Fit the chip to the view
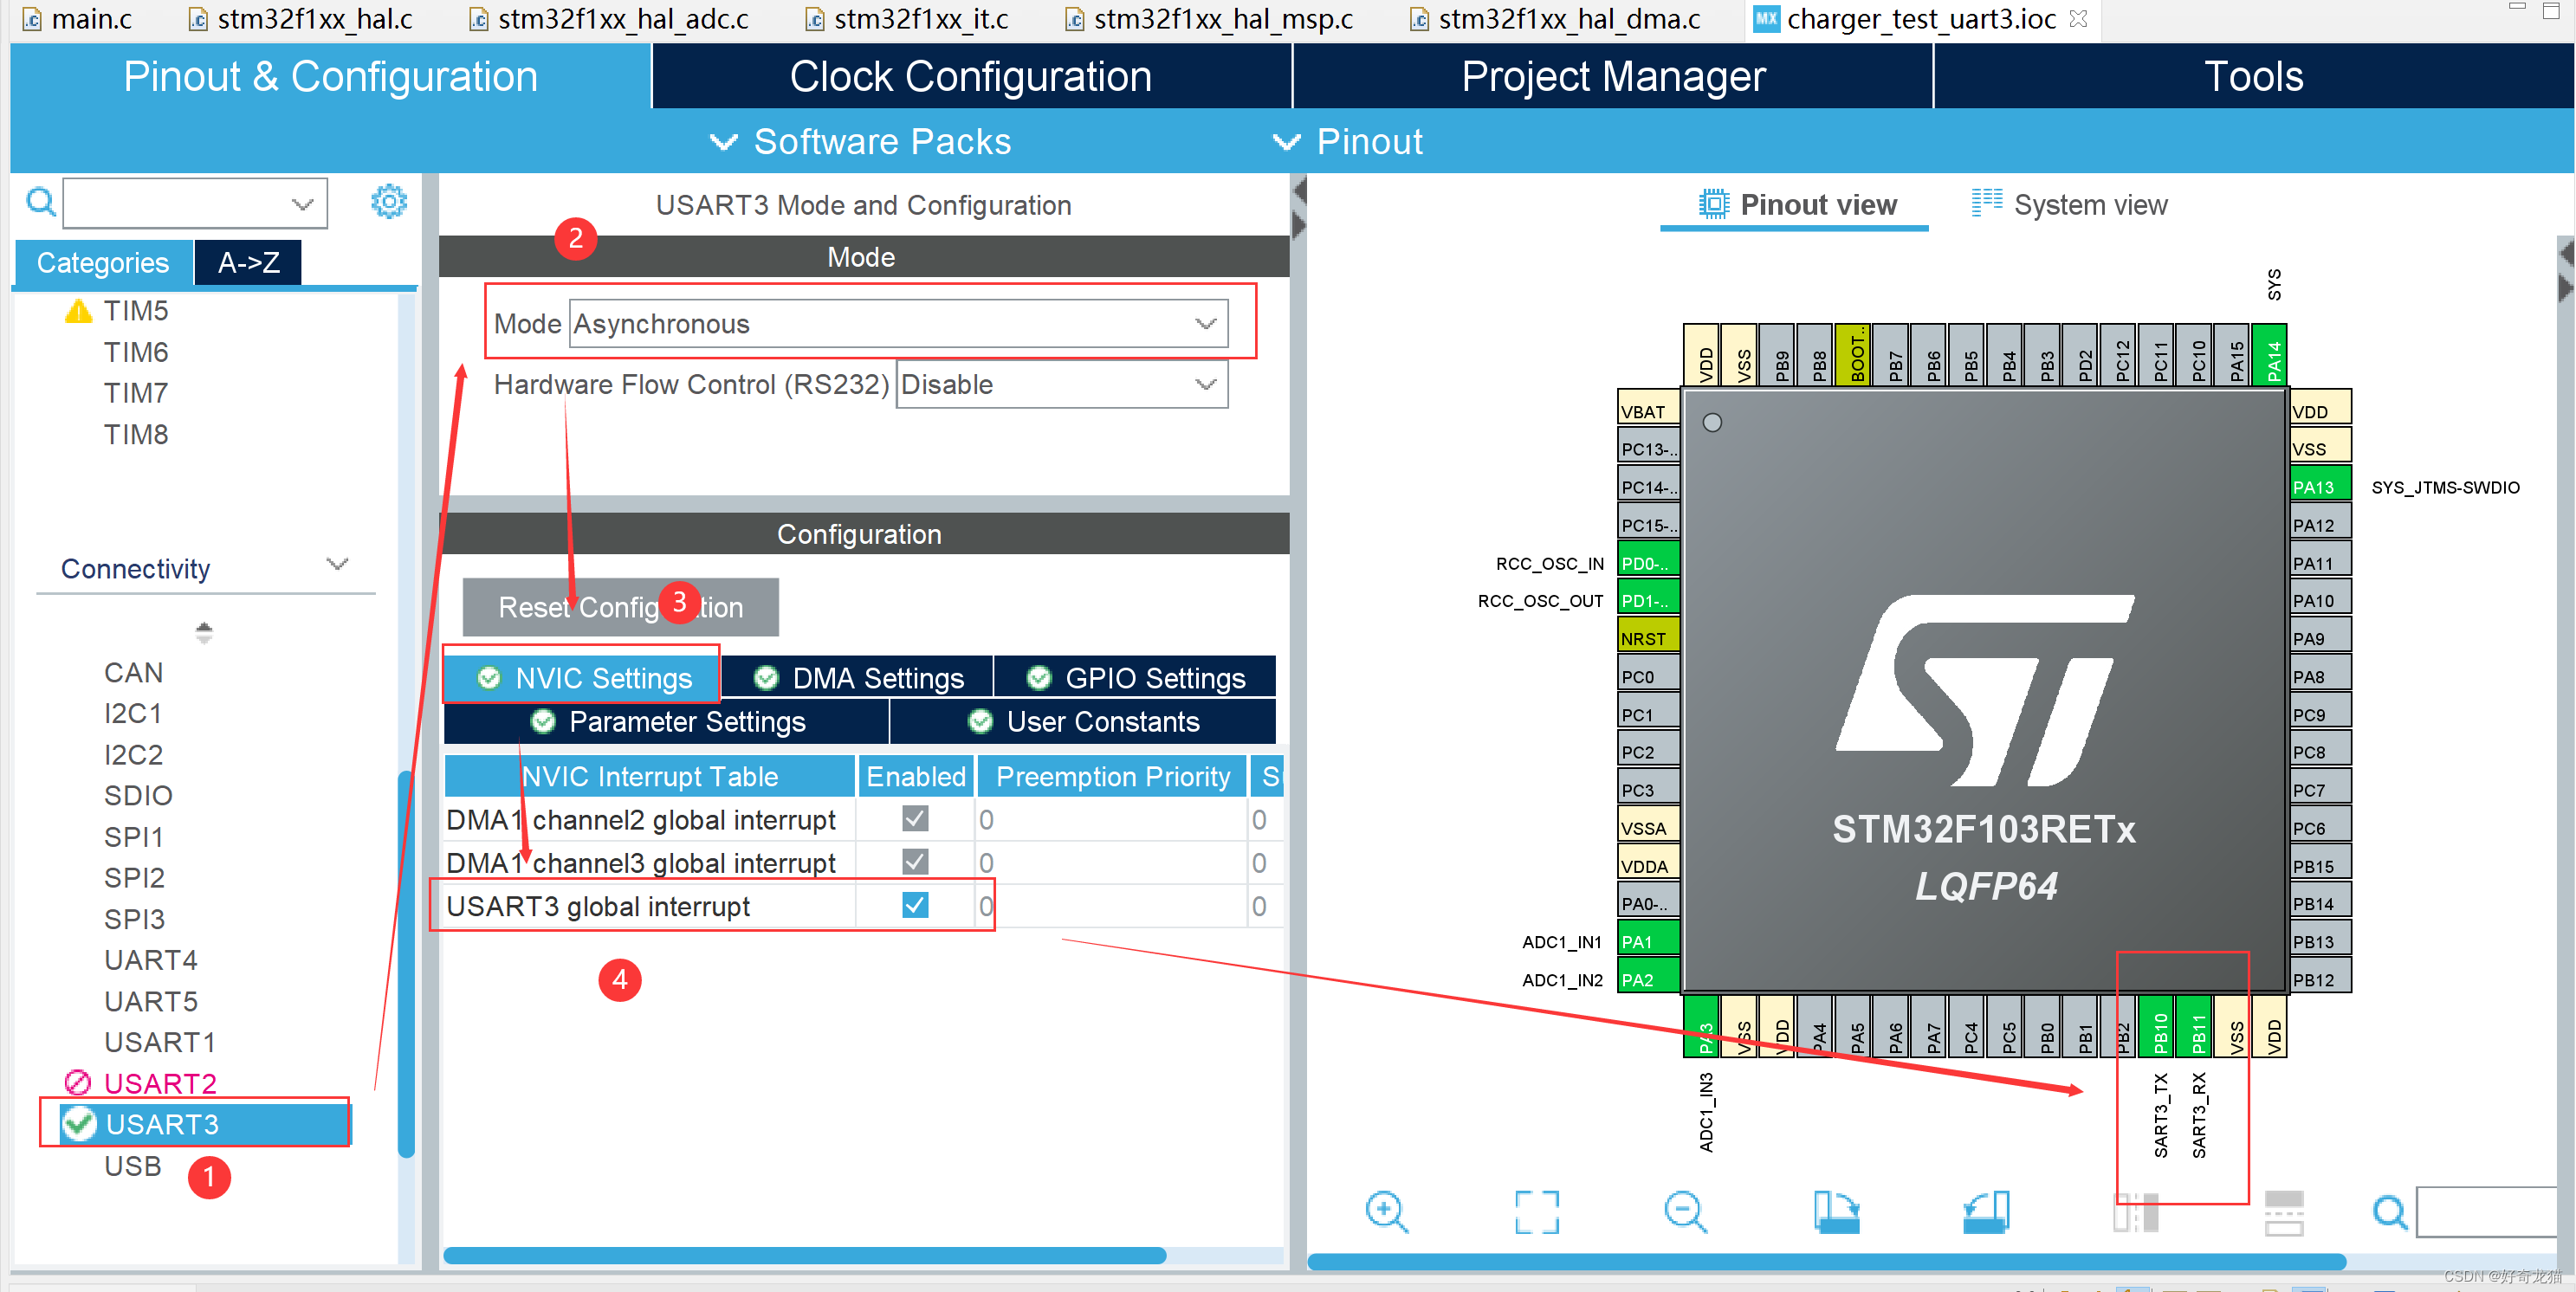Image resolution: width=2576 pixels, height=1292 pixels. [1537, 1212]
